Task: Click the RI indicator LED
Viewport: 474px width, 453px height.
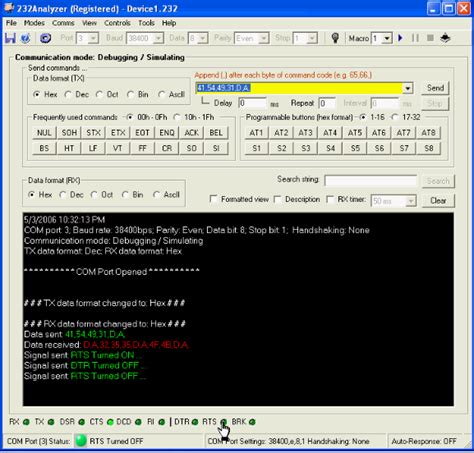Action: click(x=162, y=422)
